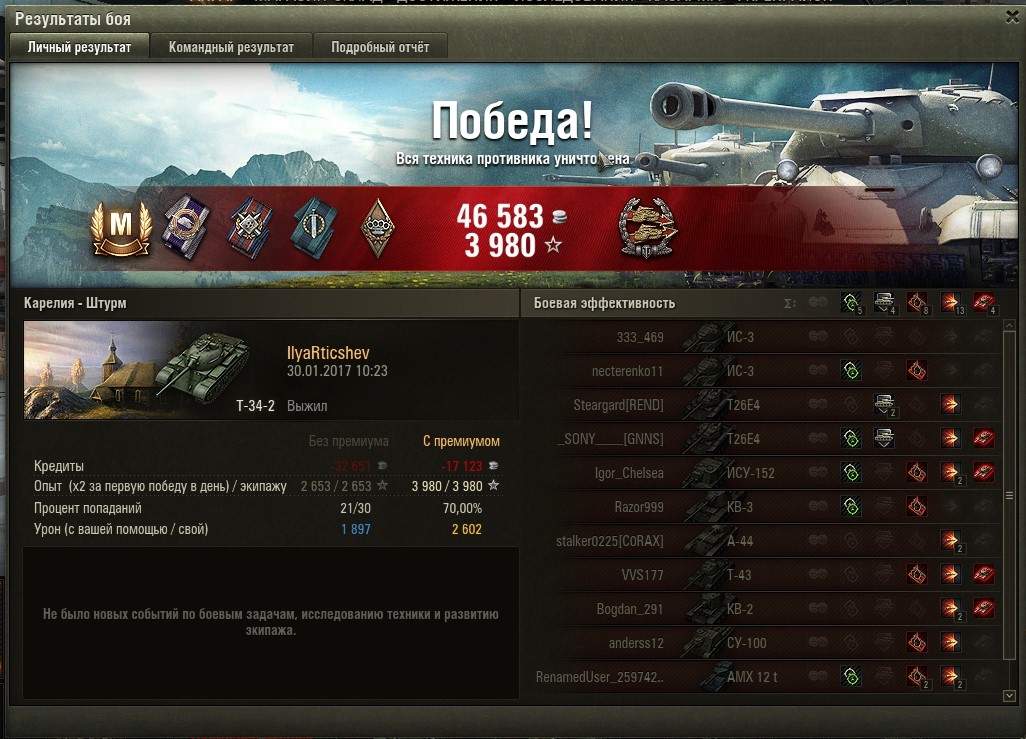Screen dimensions: 1026x739
Task: Click the spotted icon on necterenko11's row
Action: (x=851, y=371)
